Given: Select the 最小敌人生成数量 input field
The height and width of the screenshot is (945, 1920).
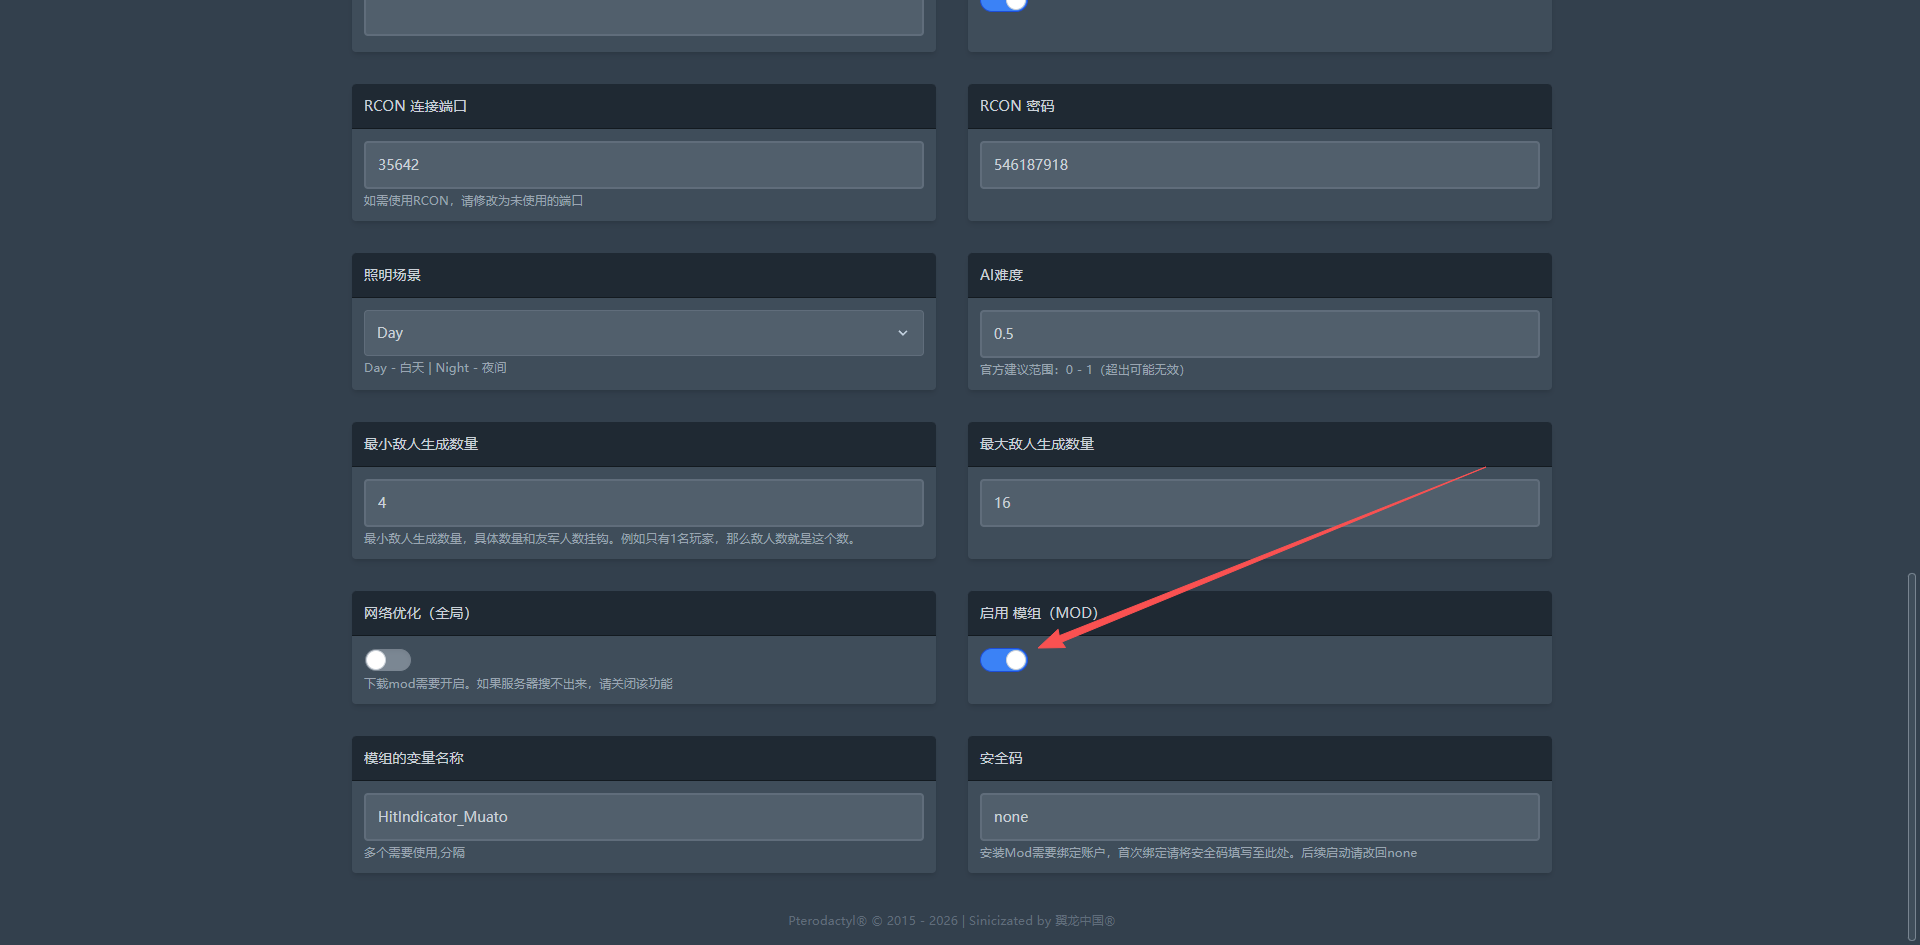Looking at the screenshot, I should pyautogui.click(x=643, y=503).
